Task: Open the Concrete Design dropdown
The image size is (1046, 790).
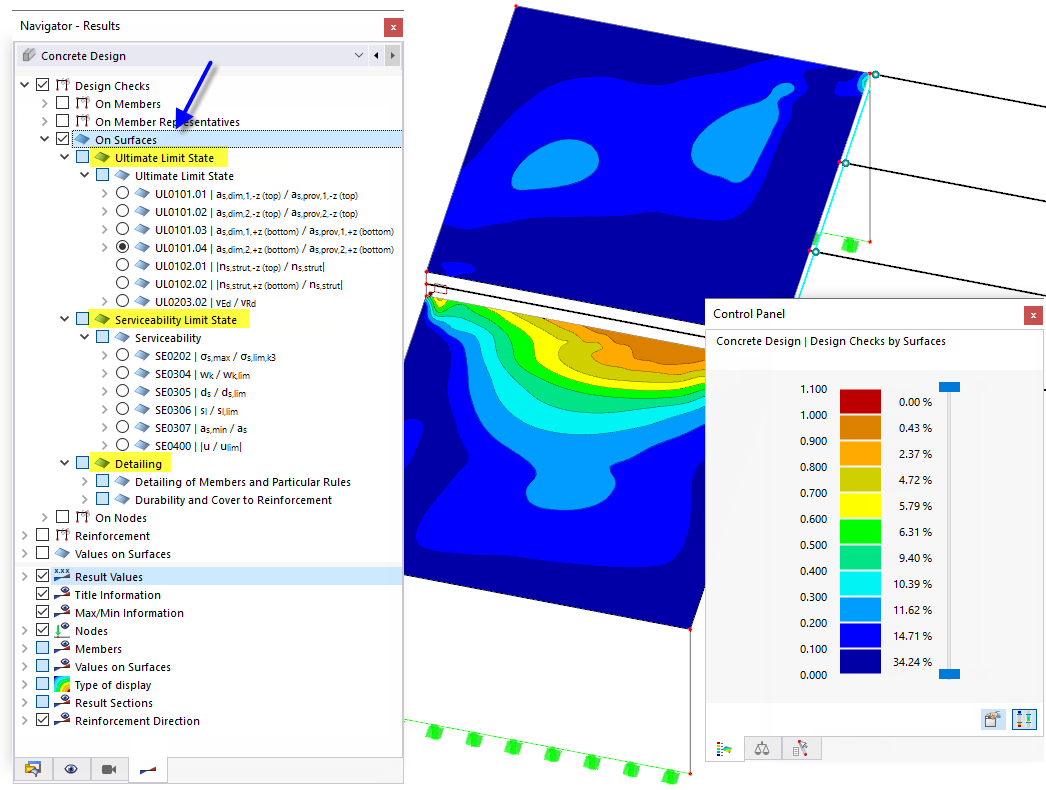Action: coord(359,55)
